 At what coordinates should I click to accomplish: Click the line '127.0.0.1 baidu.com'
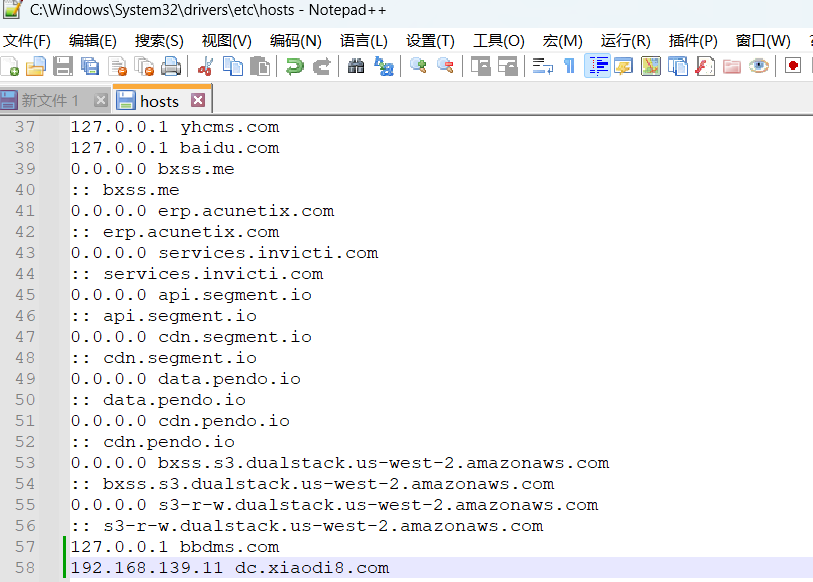(175, 148)
